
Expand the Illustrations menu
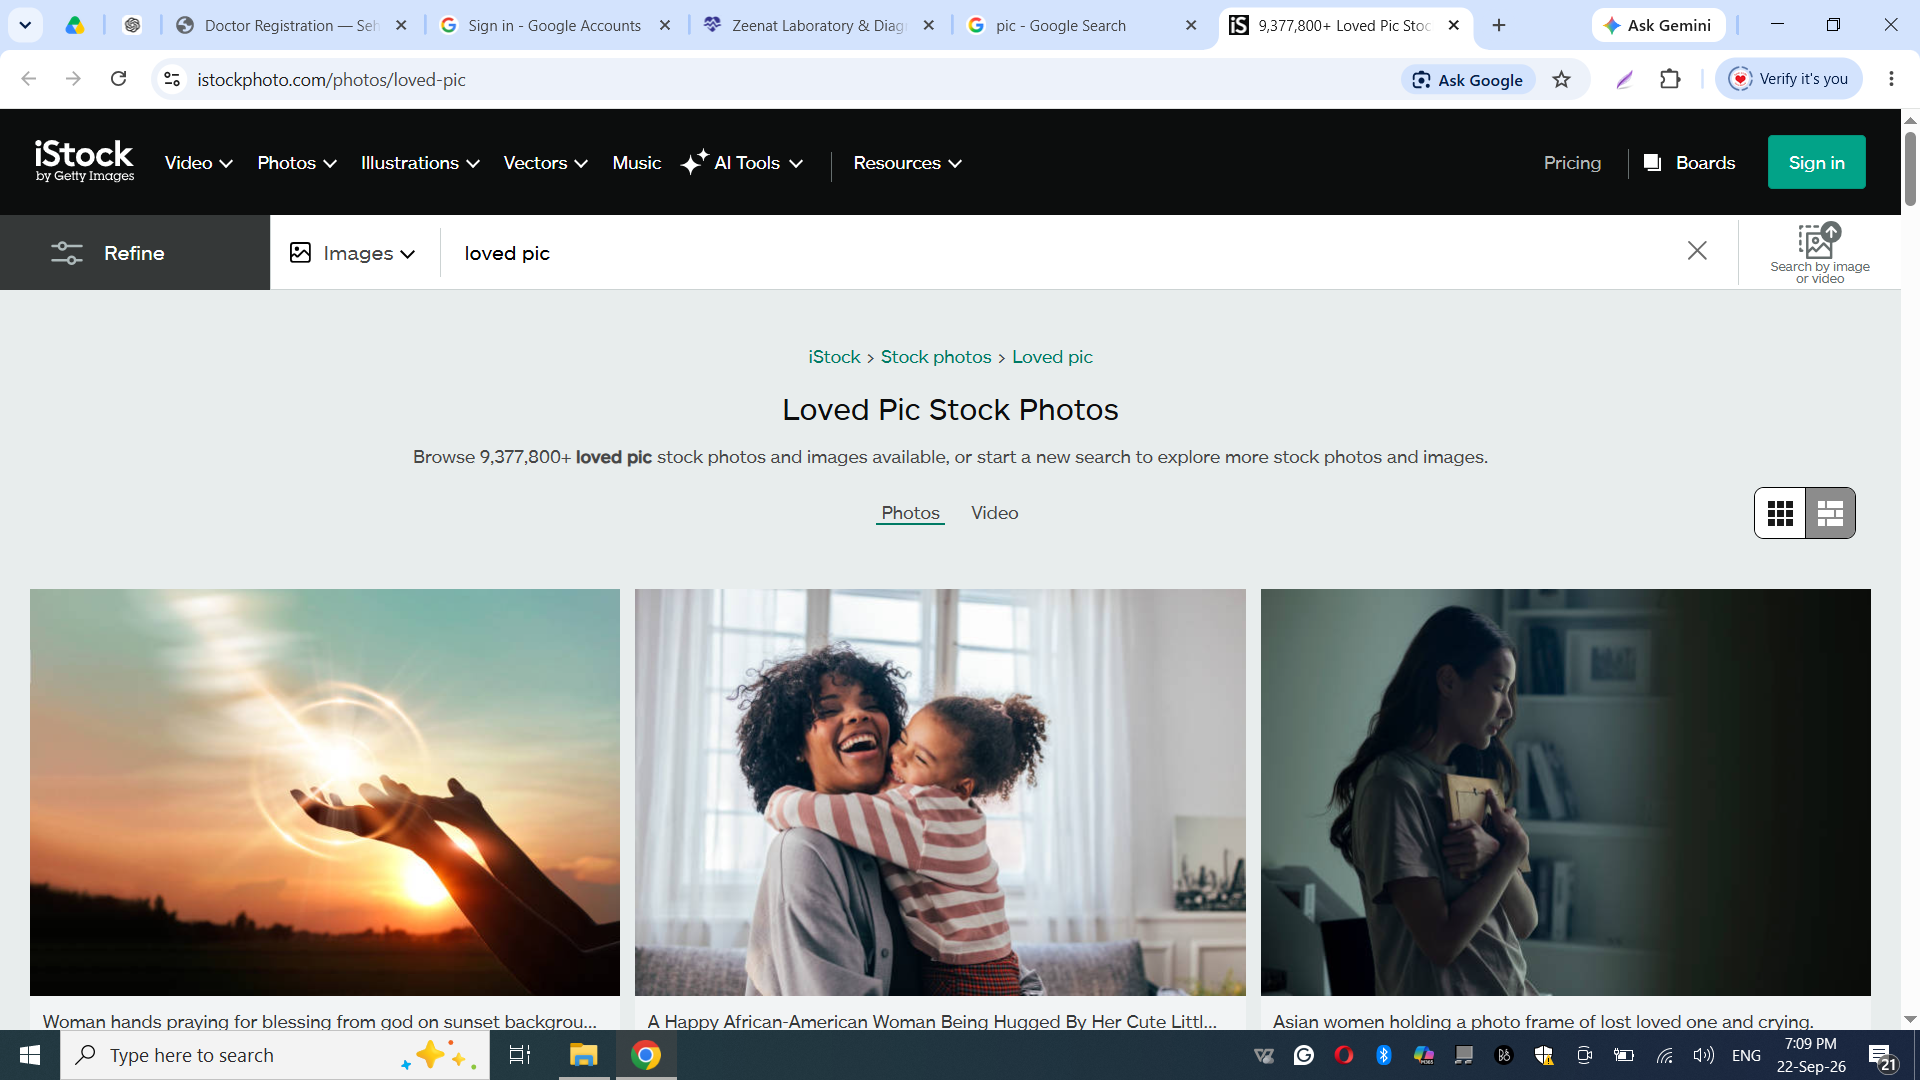coord(420,163)
